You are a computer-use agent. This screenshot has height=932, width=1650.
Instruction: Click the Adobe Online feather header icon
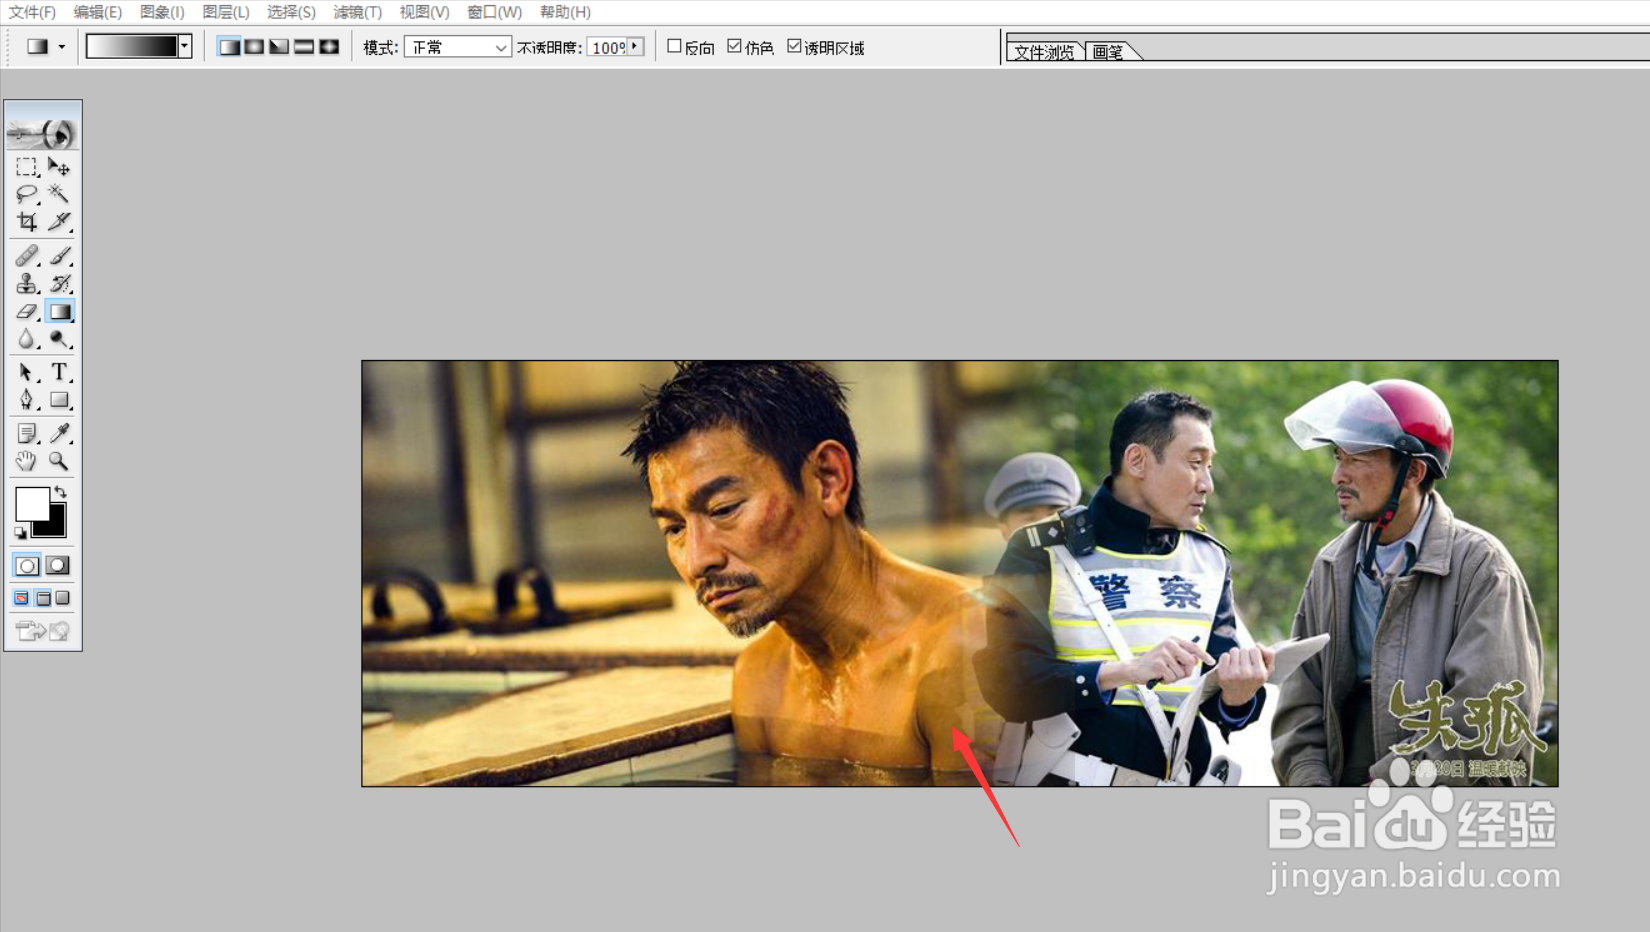tap(42, 132)
